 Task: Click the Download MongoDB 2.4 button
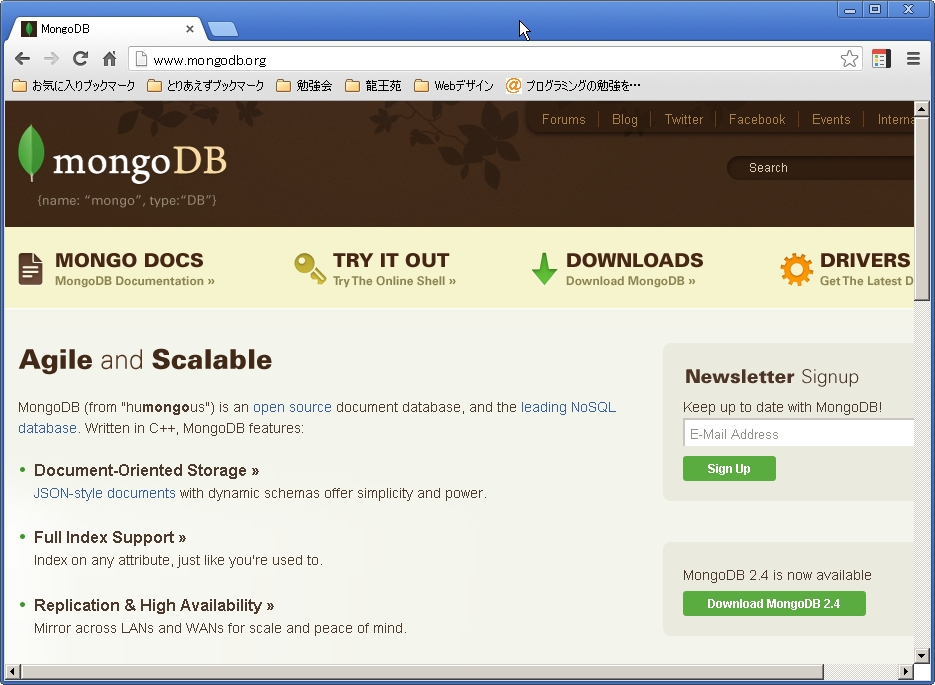click(x=774, y=604)
